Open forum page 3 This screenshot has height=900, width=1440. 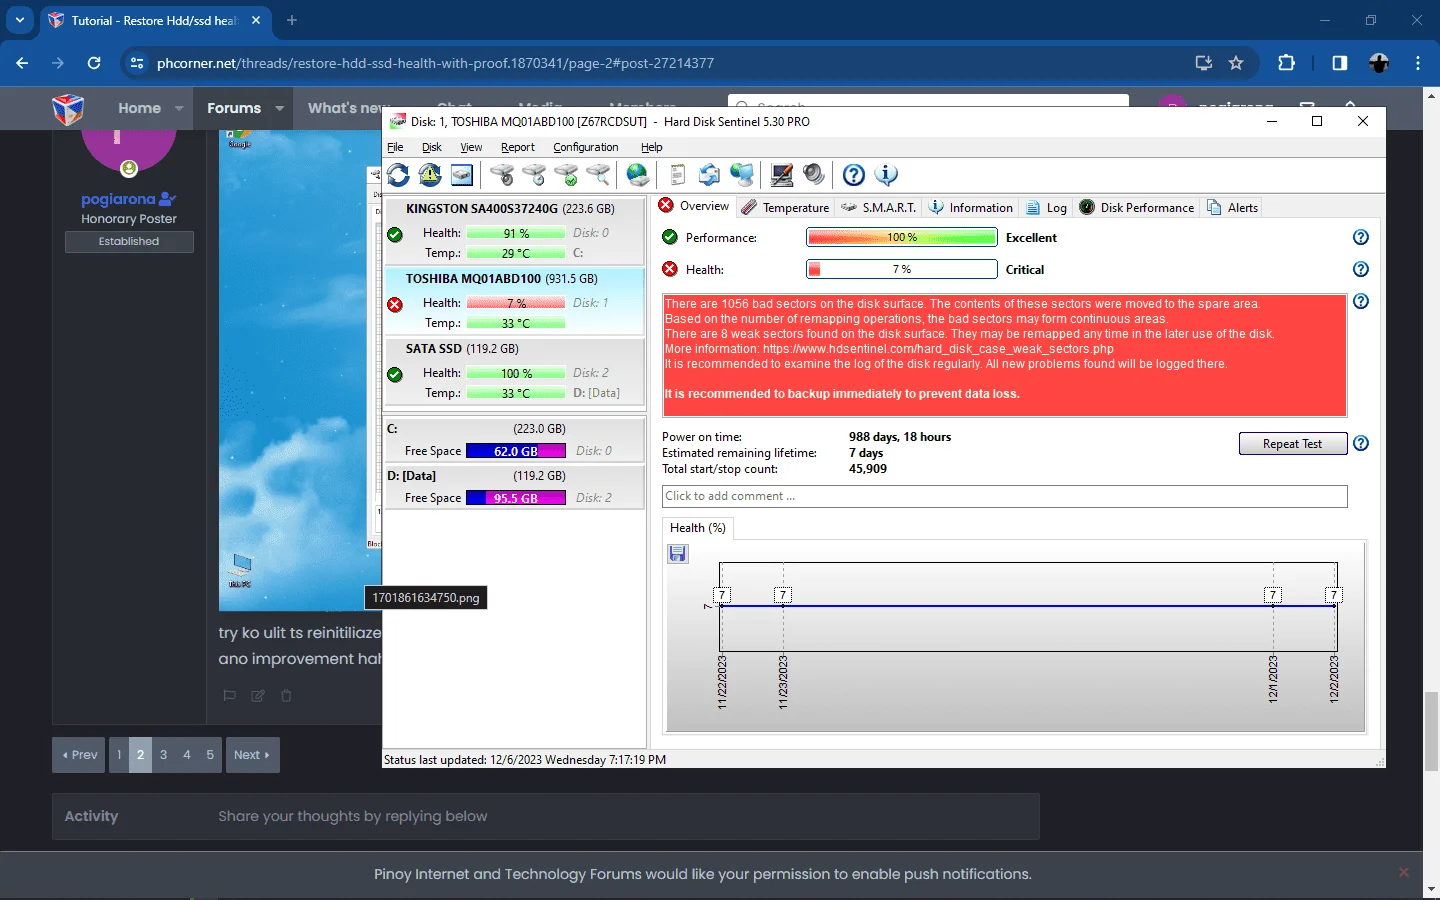point(164,755)
